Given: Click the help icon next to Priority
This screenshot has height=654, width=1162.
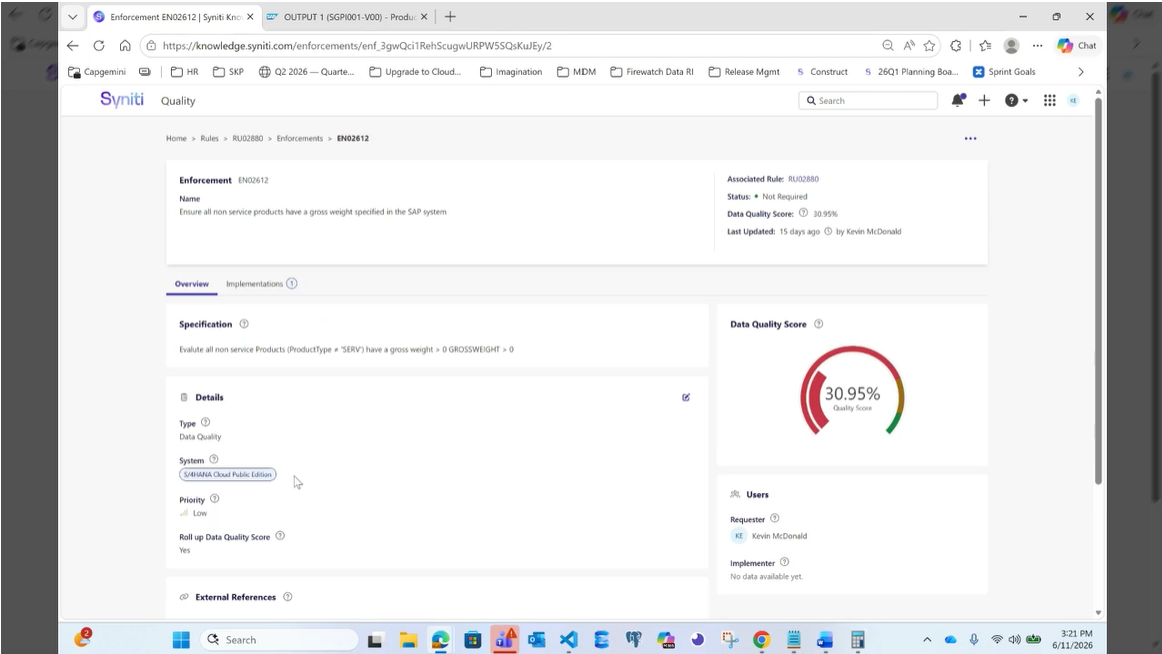Looking at the screenshot, I should [x=214, y=498].
